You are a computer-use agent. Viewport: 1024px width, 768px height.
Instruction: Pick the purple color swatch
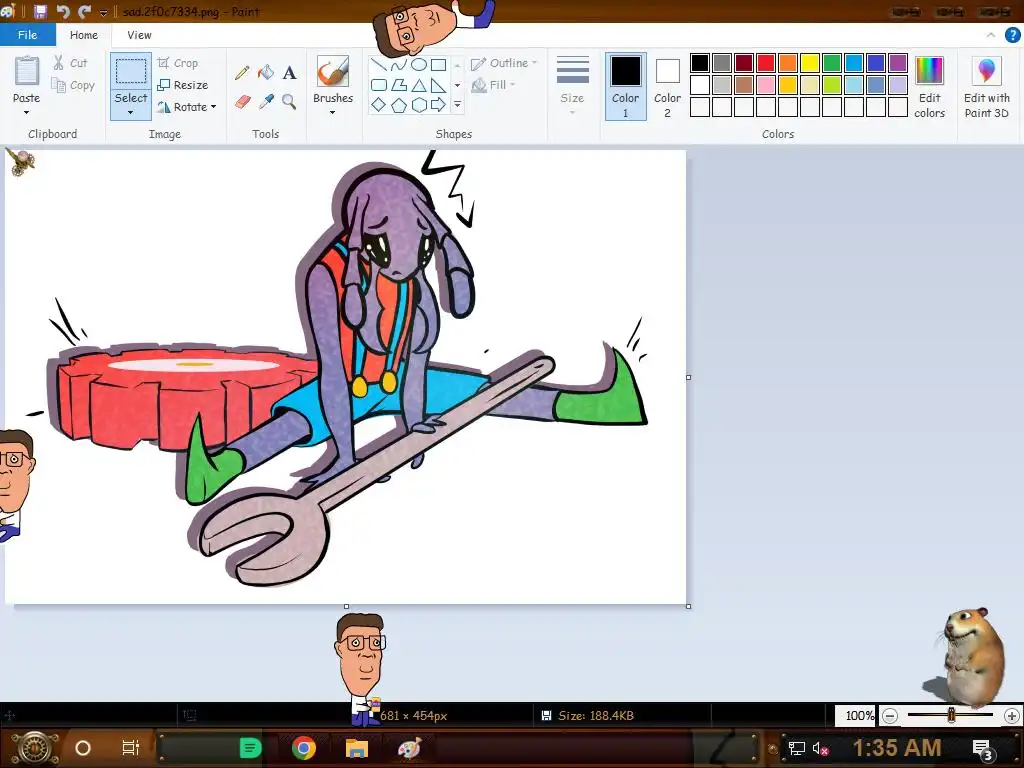898,63
